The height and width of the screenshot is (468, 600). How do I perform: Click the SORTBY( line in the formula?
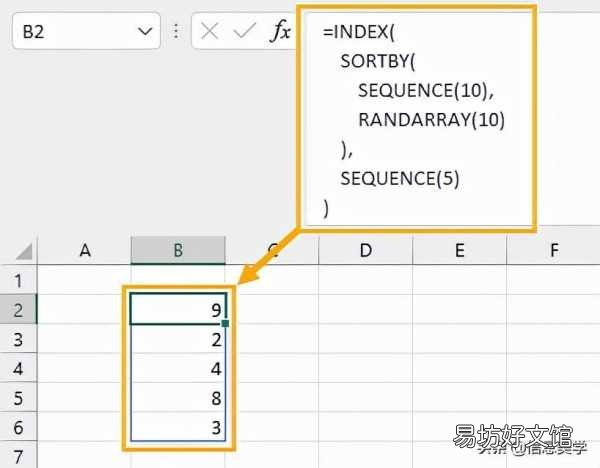378,61
